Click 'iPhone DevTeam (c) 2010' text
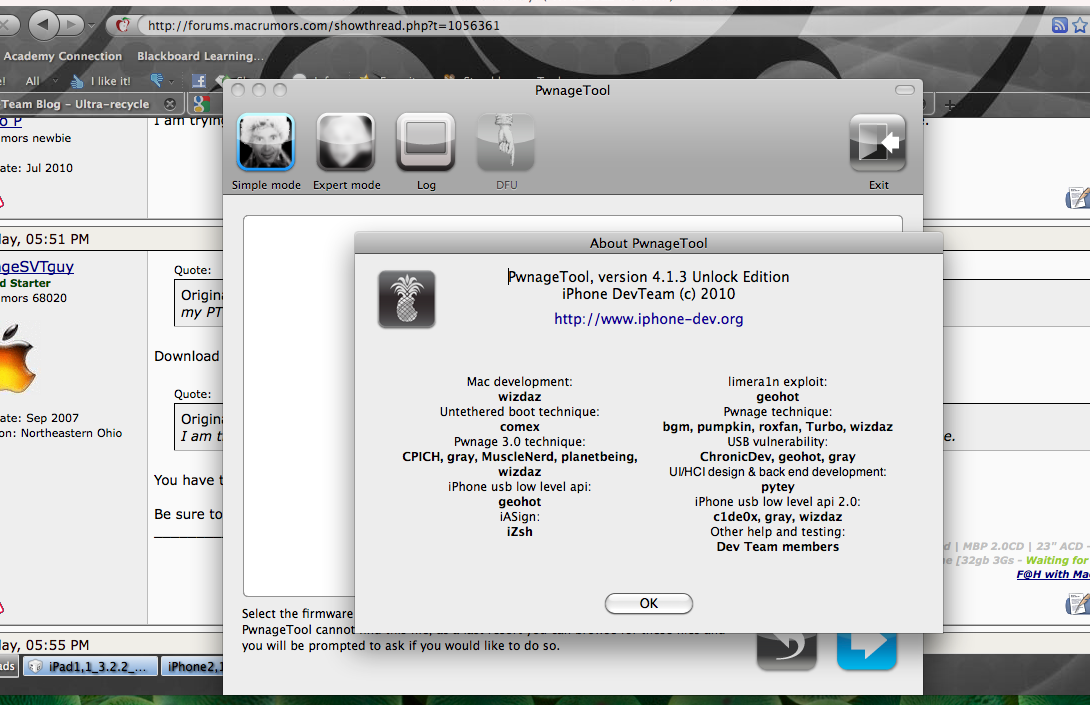Image resolution: width=1090 pixels, height=705 pixels. [649, 294]
